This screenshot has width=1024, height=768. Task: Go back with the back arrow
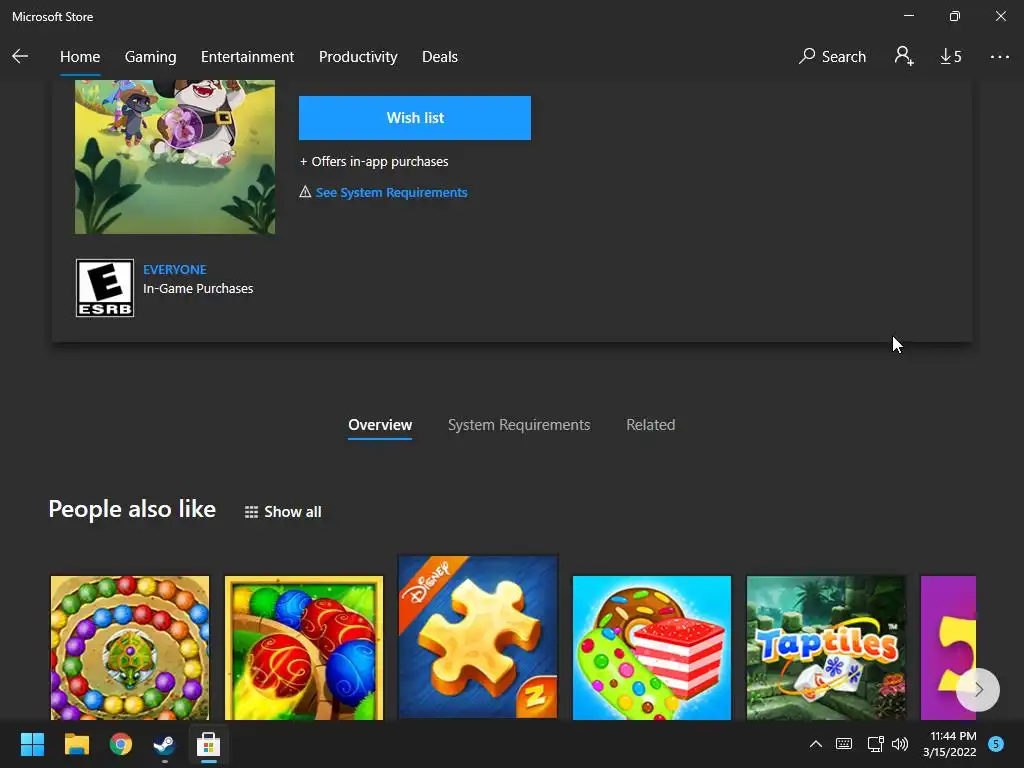tap(20, 57)
